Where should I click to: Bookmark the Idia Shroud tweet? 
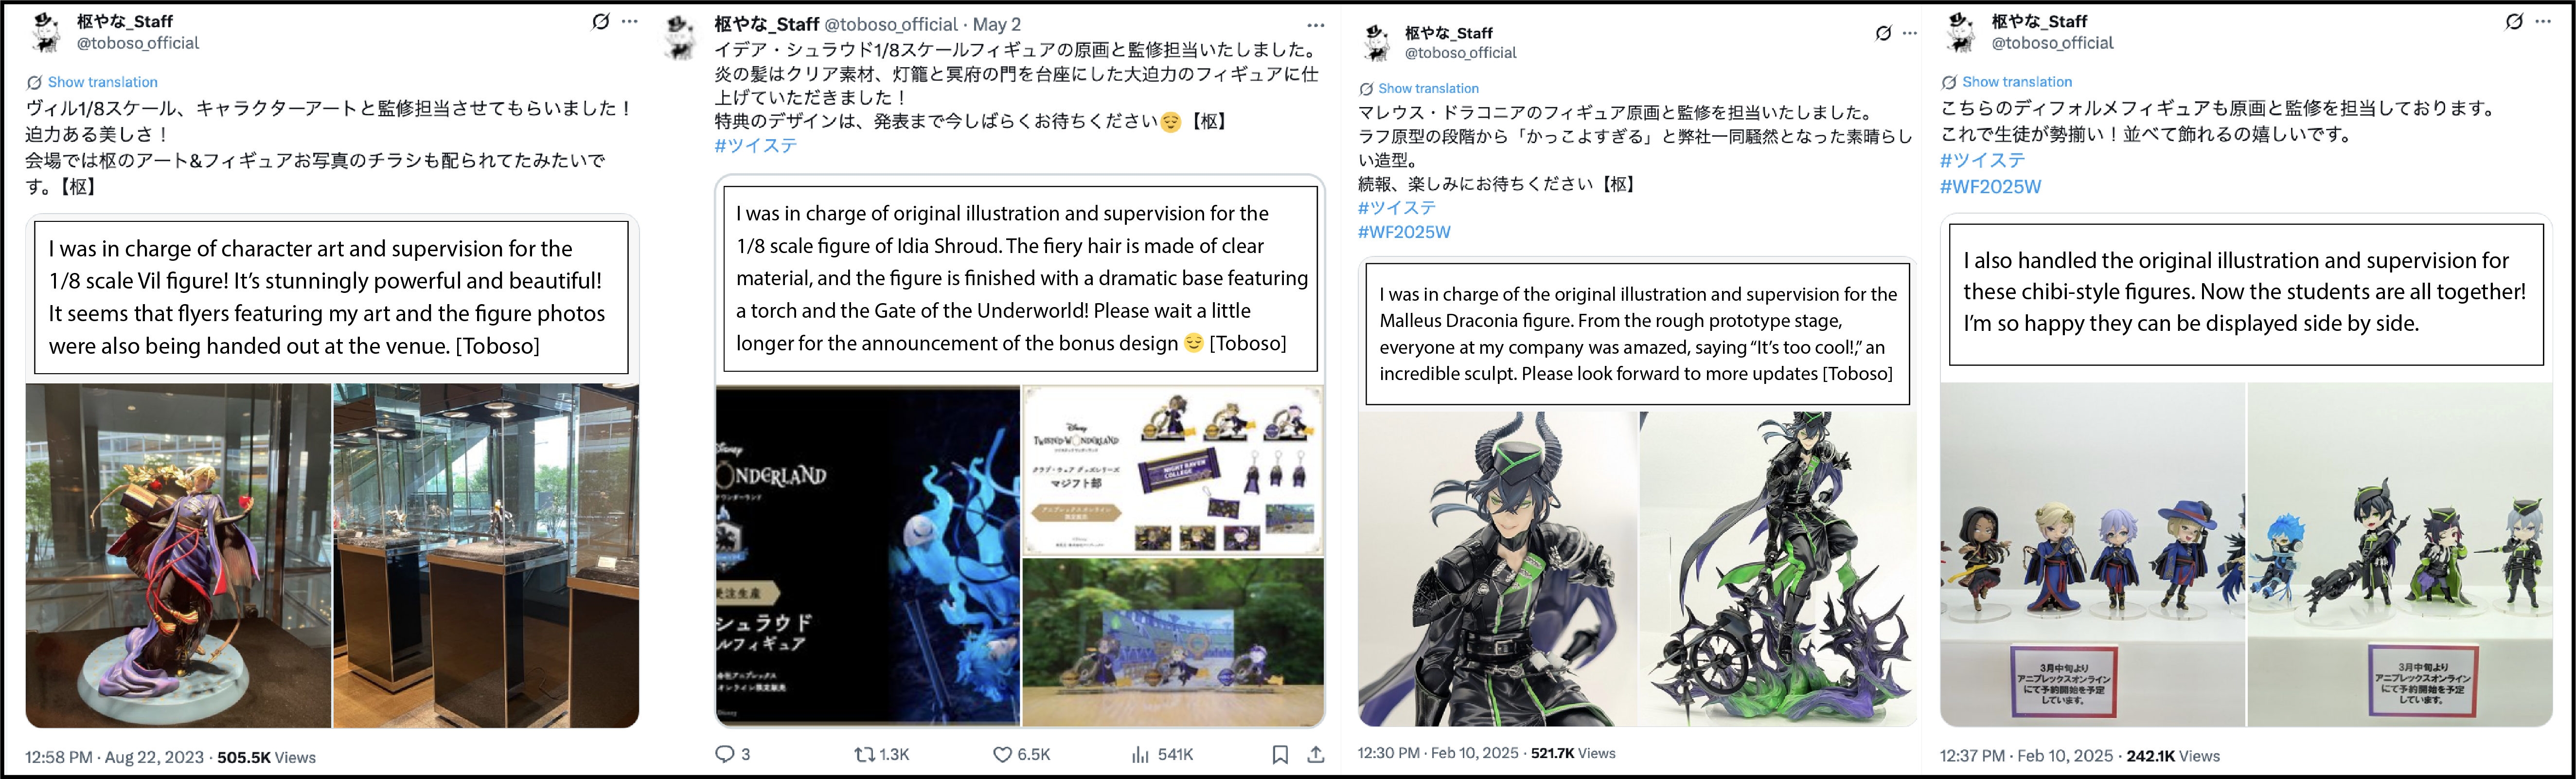pos(1280,754)
